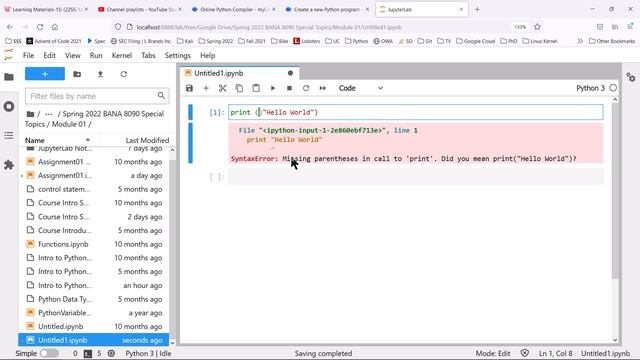This screenshot has width=640, height=360.
Task: Save the notebook with the disk icon
Action: (x=189, y=88)
